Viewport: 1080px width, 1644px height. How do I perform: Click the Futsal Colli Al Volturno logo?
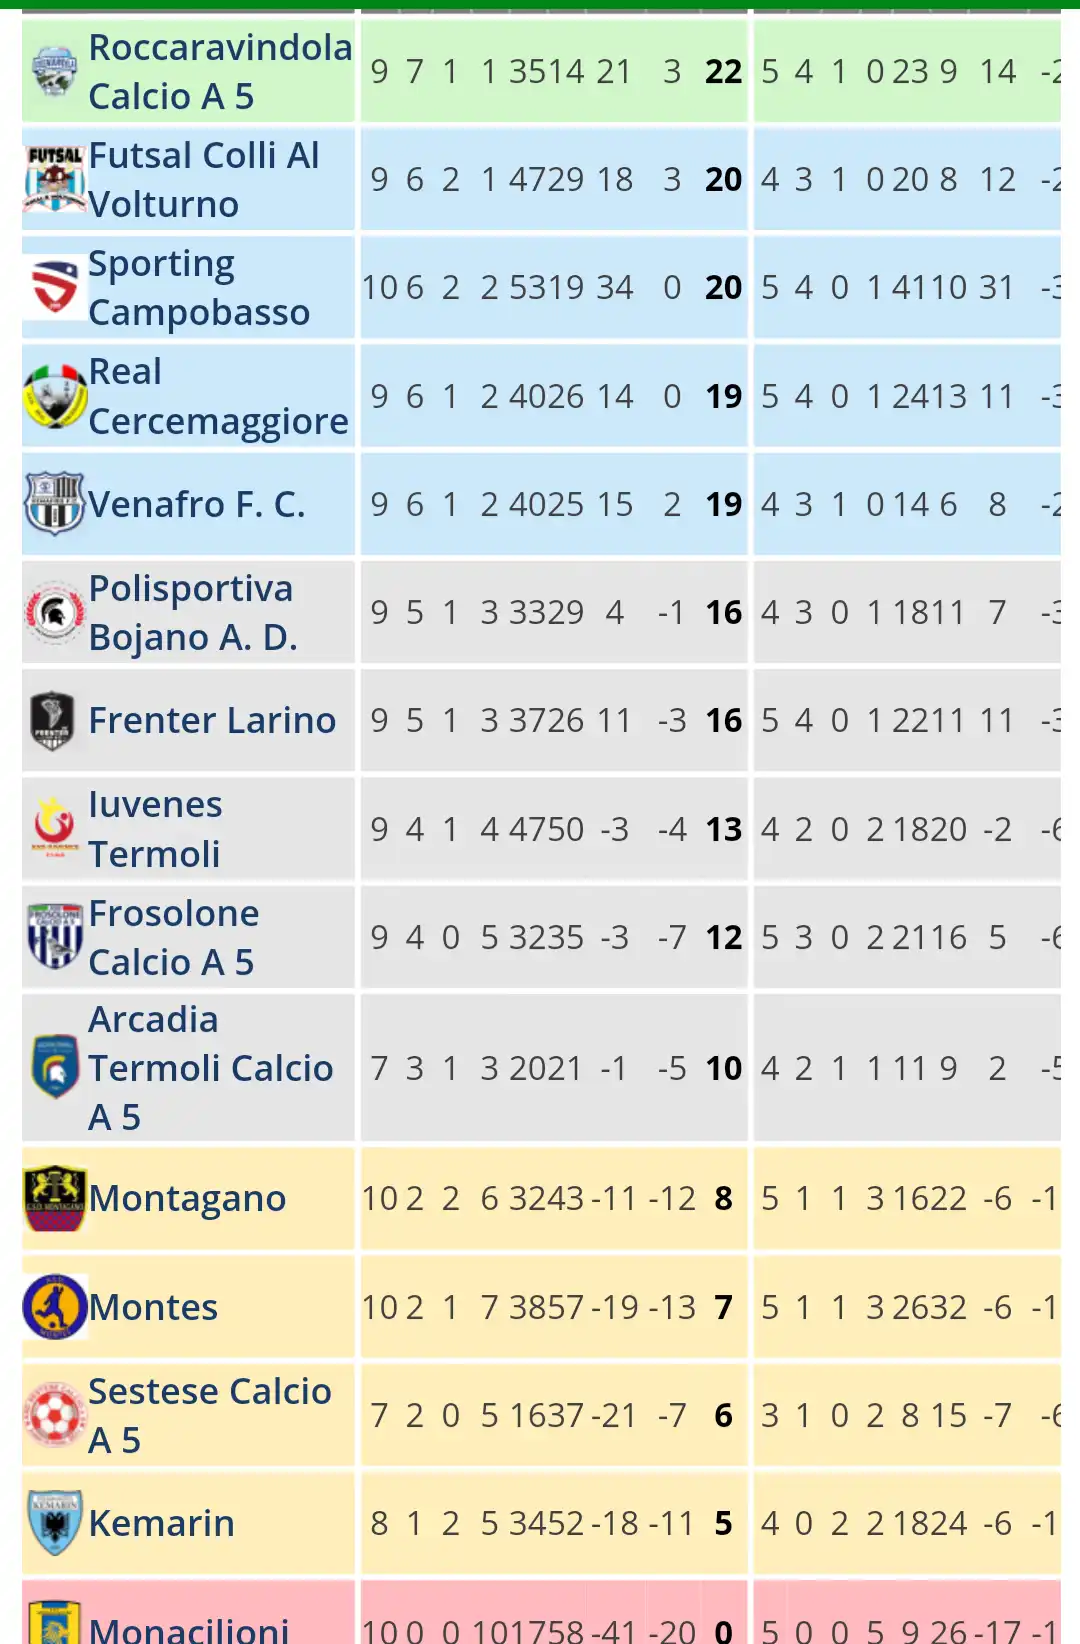click(55, 180)
